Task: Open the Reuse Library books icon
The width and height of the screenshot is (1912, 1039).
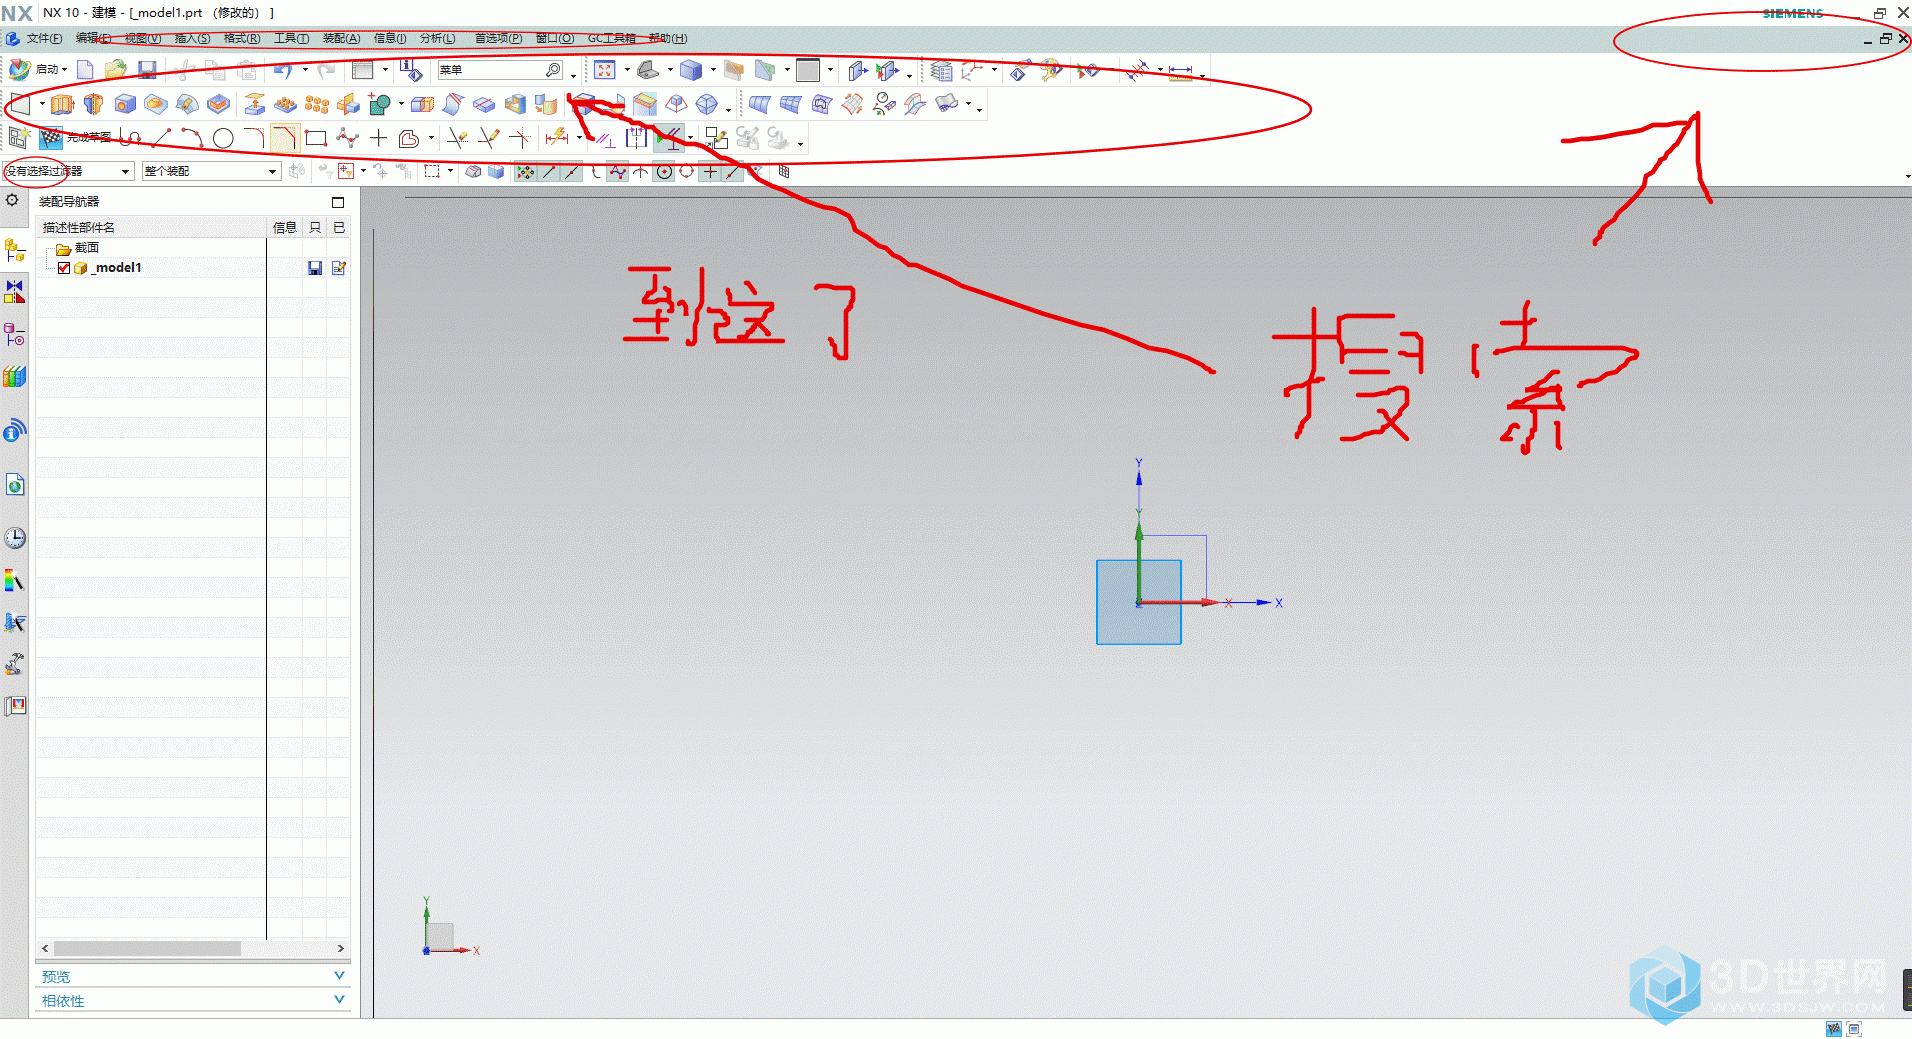Action: (x=15, y=377)
